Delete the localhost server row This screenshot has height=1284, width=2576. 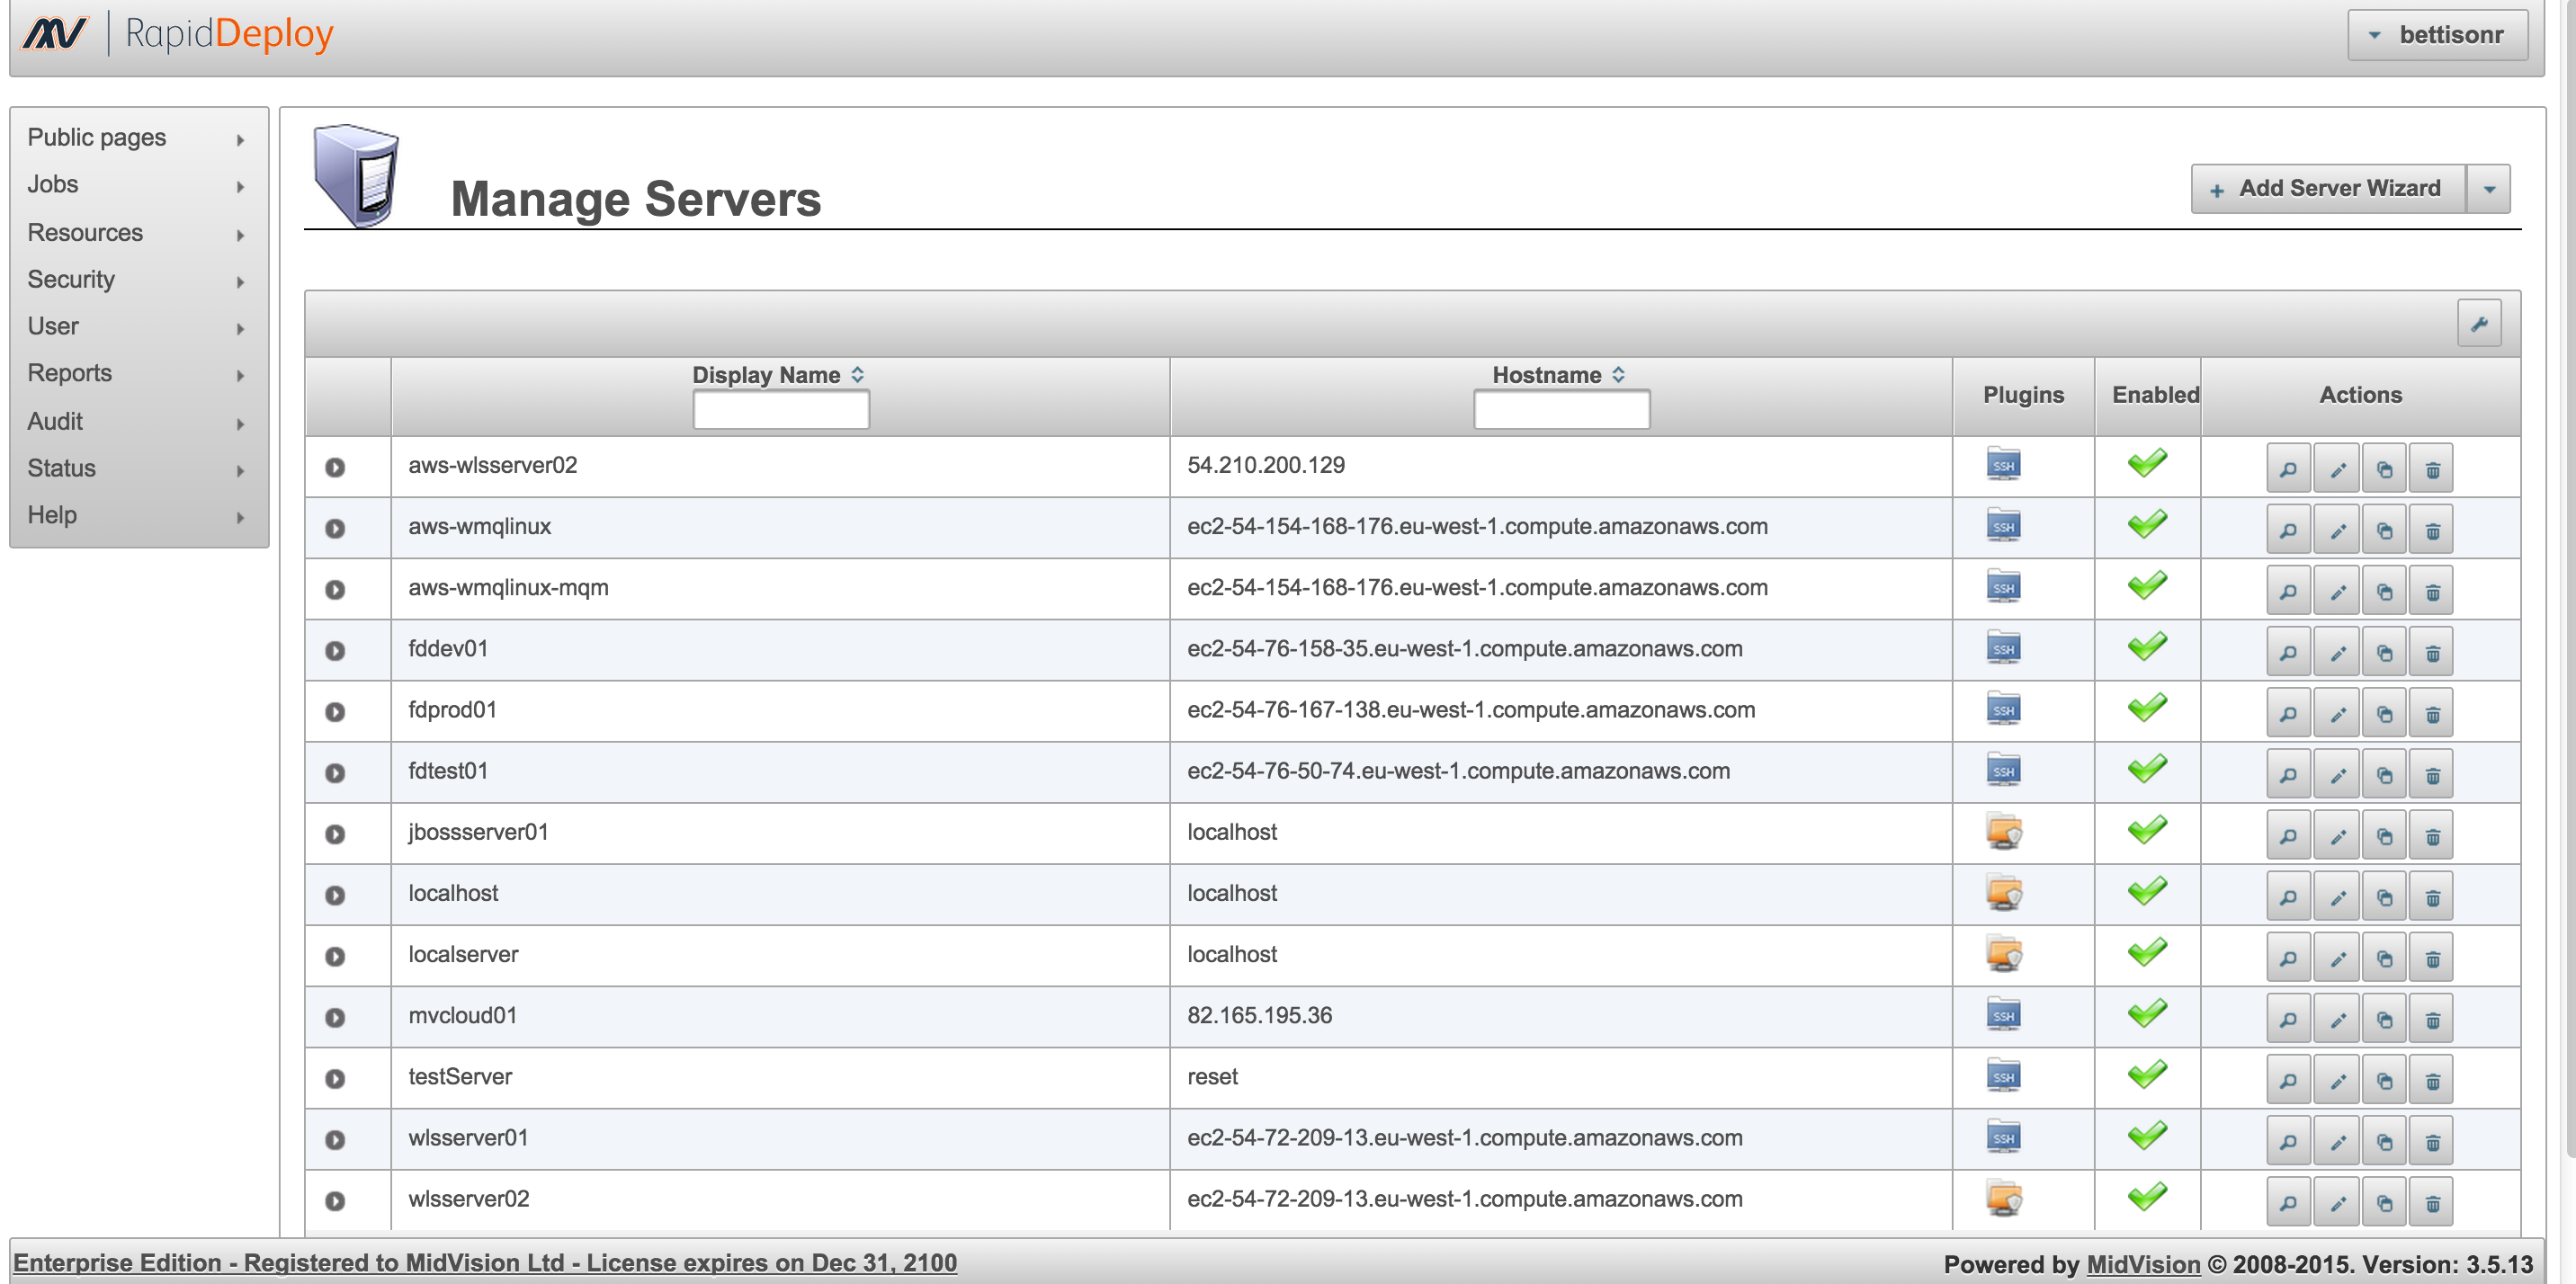2433,896
